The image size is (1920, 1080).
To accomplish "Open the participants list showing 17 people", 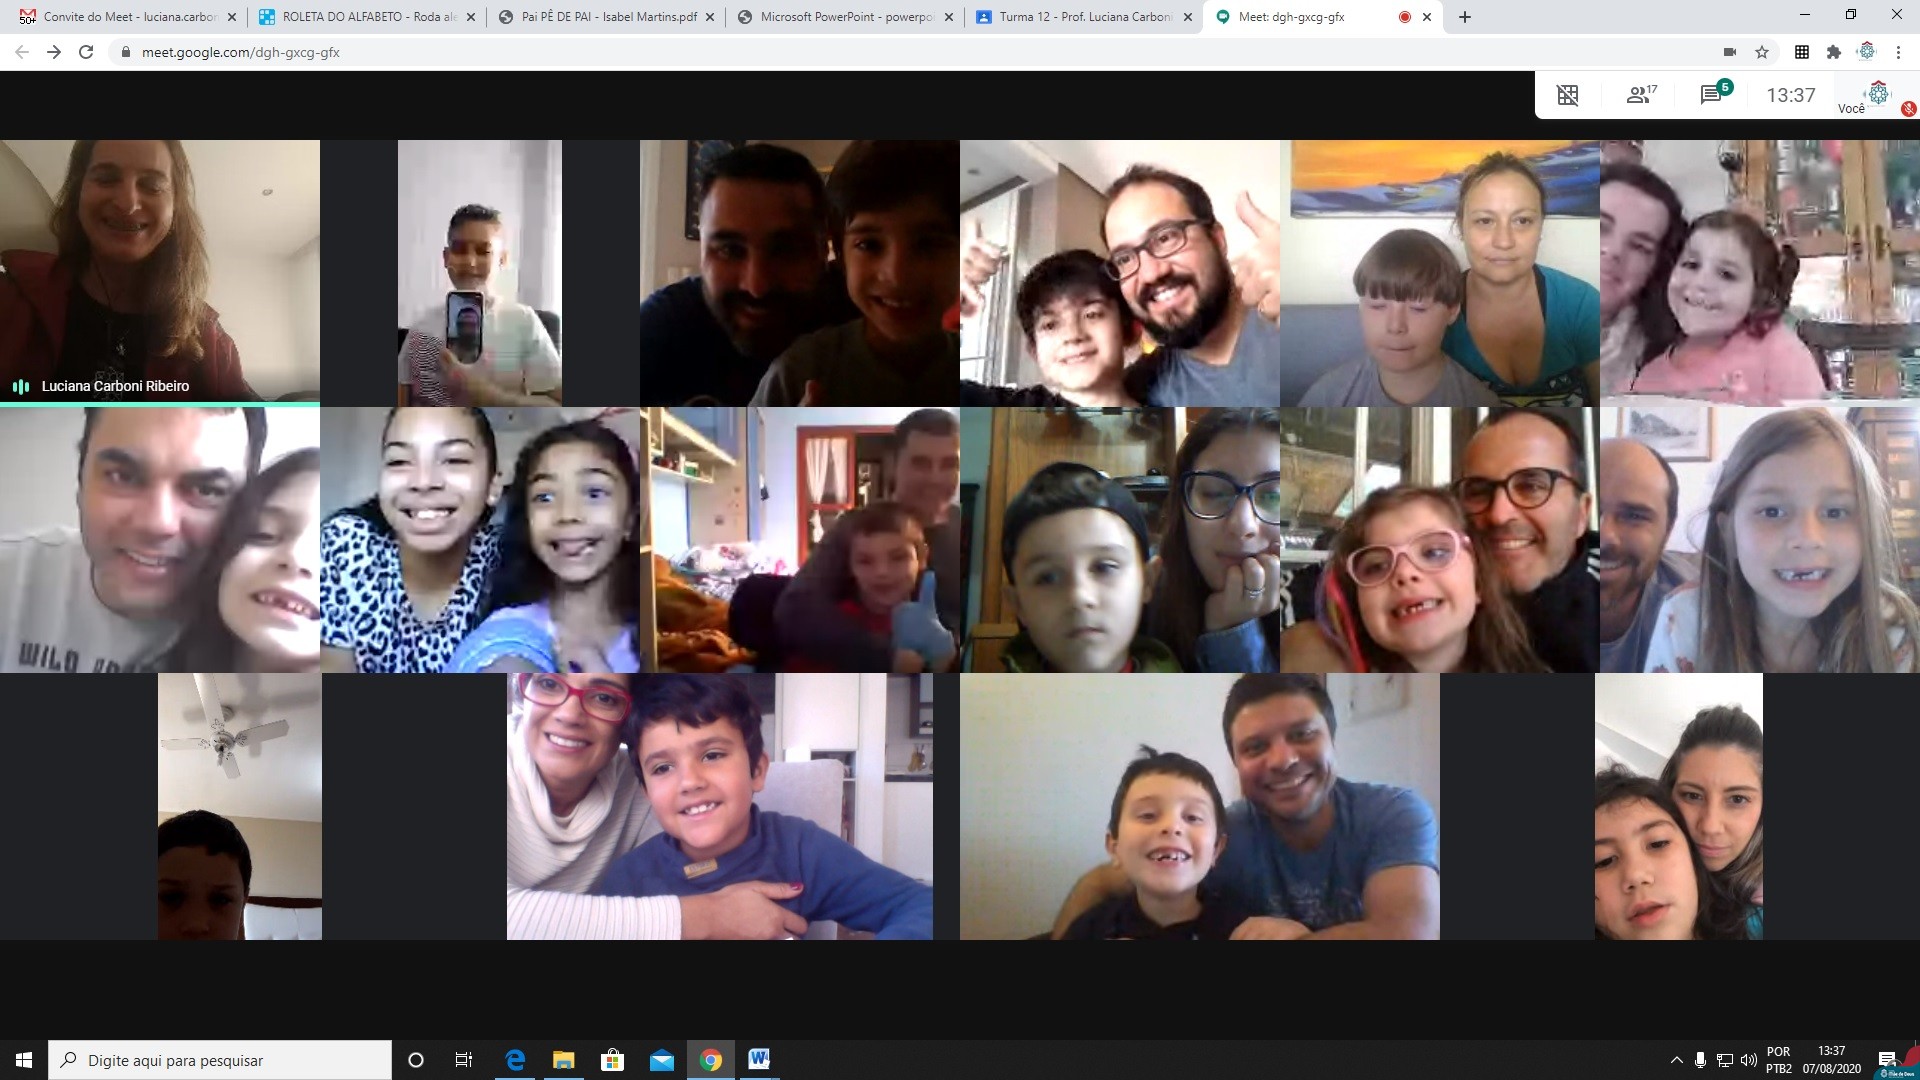I will (1640, 95).
